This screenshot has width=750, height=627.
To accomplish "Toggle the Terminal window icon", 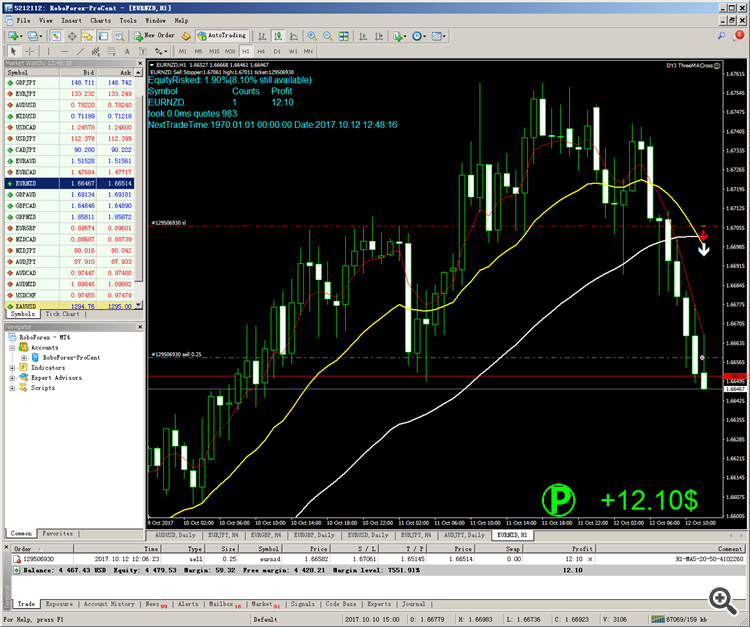I will click(x=103, y=36).
